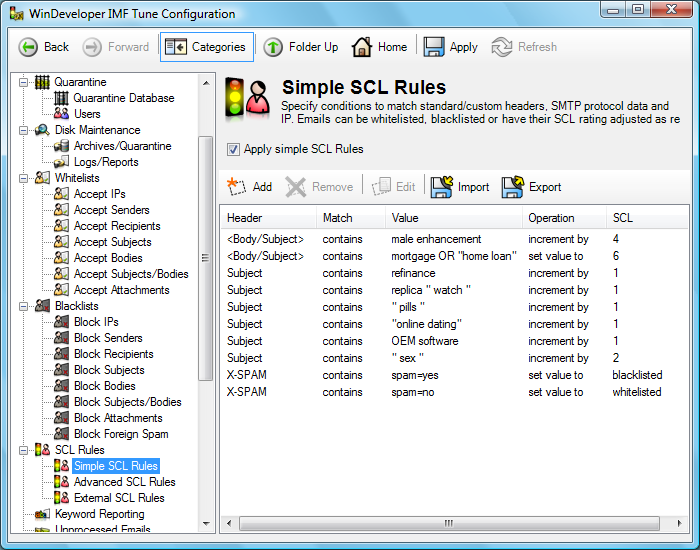Collapse the Blacklists tree node
Screen dimensions: 700x550
[x=23, y=306]
